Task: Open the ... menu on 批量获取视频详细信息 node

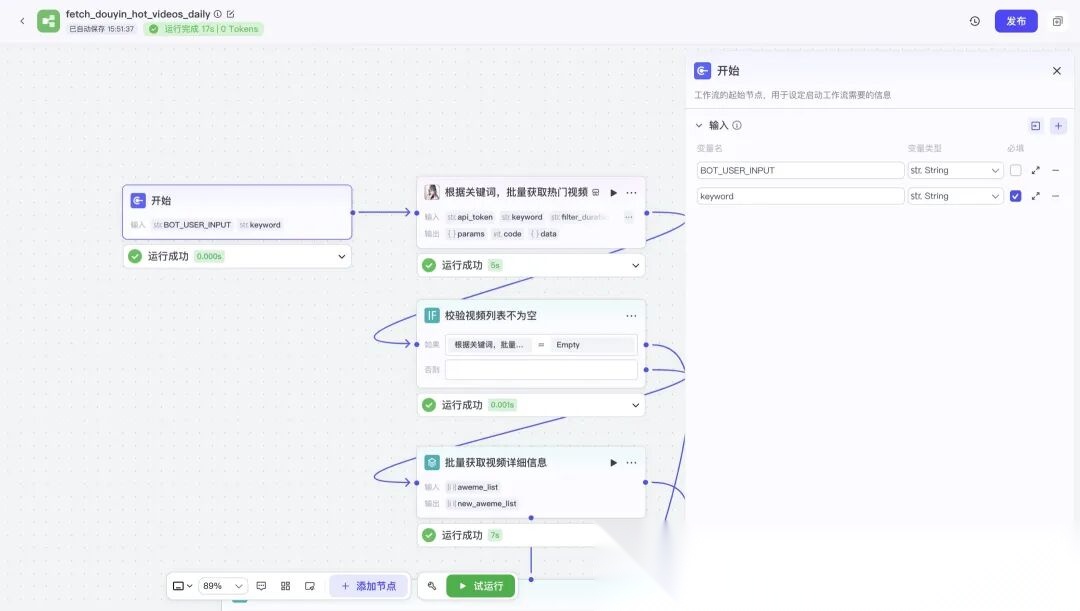Action: click(x=630, y=462)
